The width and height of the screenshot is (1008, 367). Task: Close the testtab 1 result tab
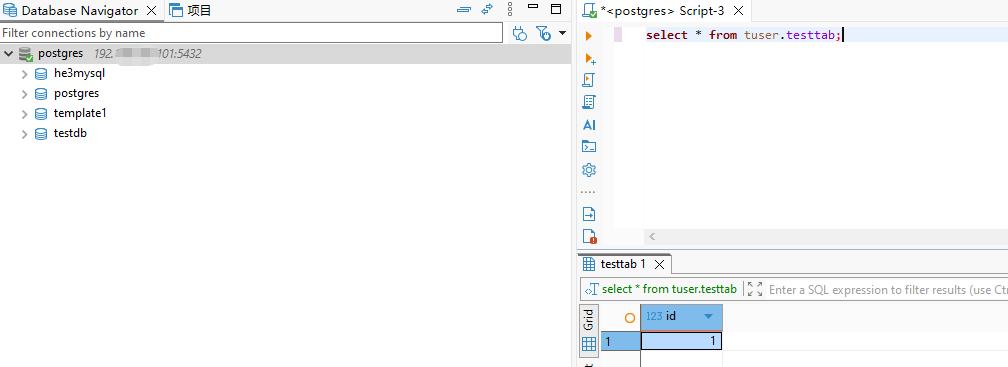coord(659,264)
